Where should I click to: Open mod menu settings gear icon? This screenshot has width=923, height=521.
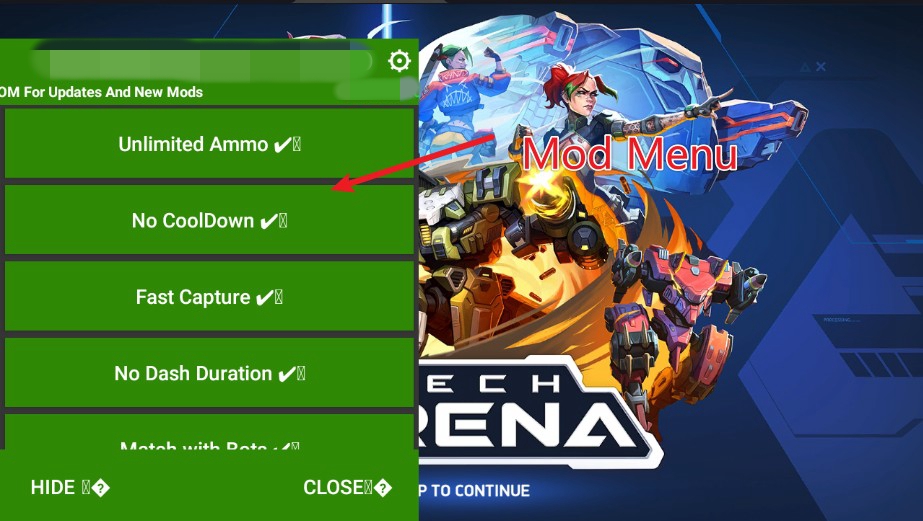399,61
